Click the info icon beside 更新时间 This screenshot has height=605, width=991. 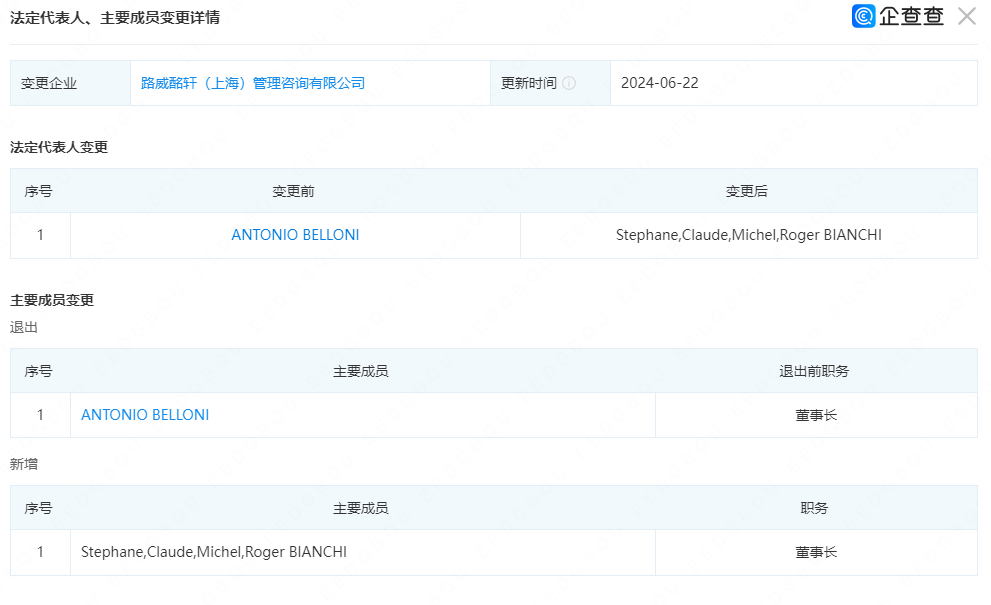(569, 84)
